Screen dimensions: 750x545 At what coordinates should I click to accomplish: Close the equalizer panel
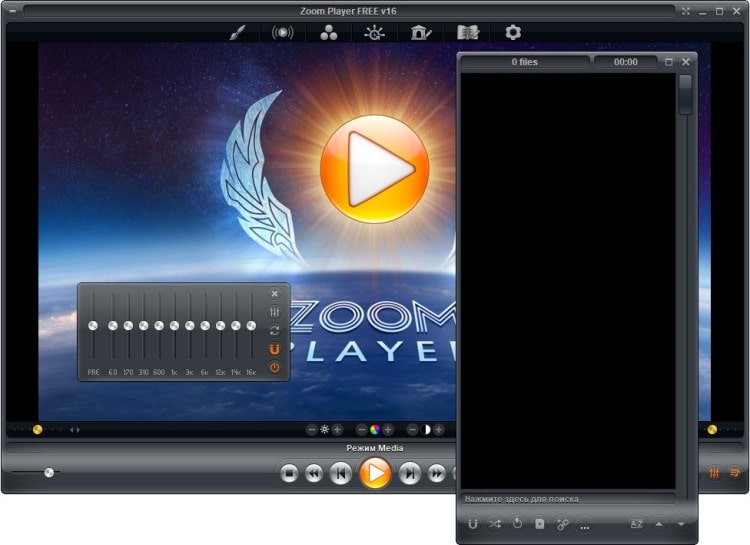coord(275,293)
